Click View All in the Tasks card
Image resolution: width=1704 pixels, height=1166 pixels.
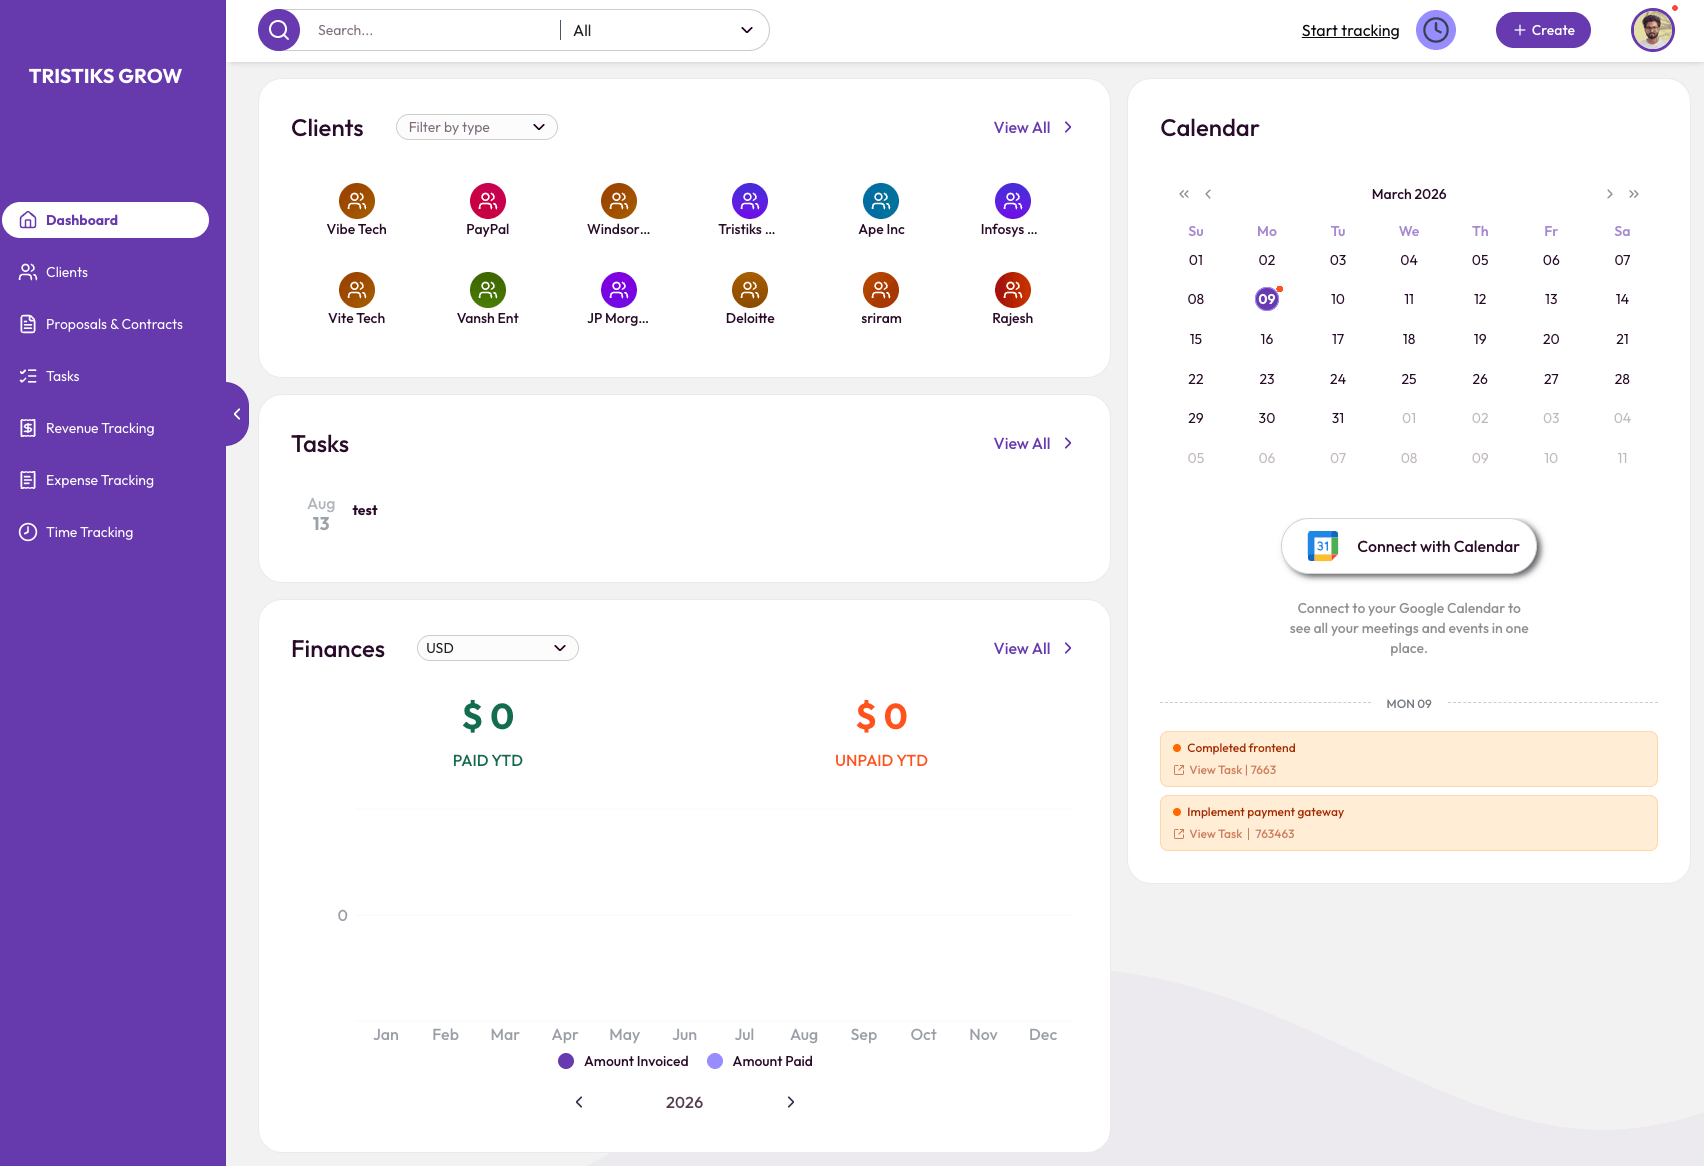1033,443
